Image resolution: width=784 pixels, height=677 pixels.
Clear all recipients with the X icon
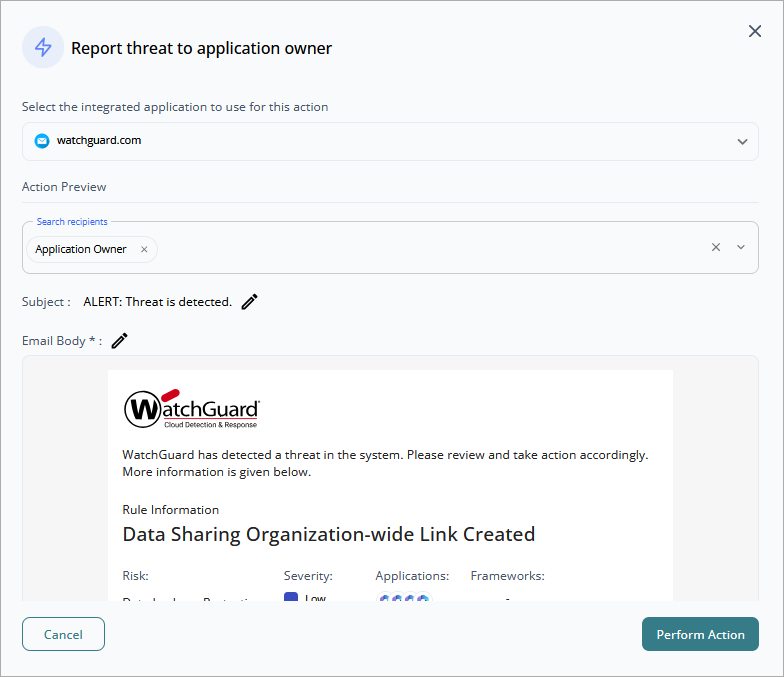716,247
